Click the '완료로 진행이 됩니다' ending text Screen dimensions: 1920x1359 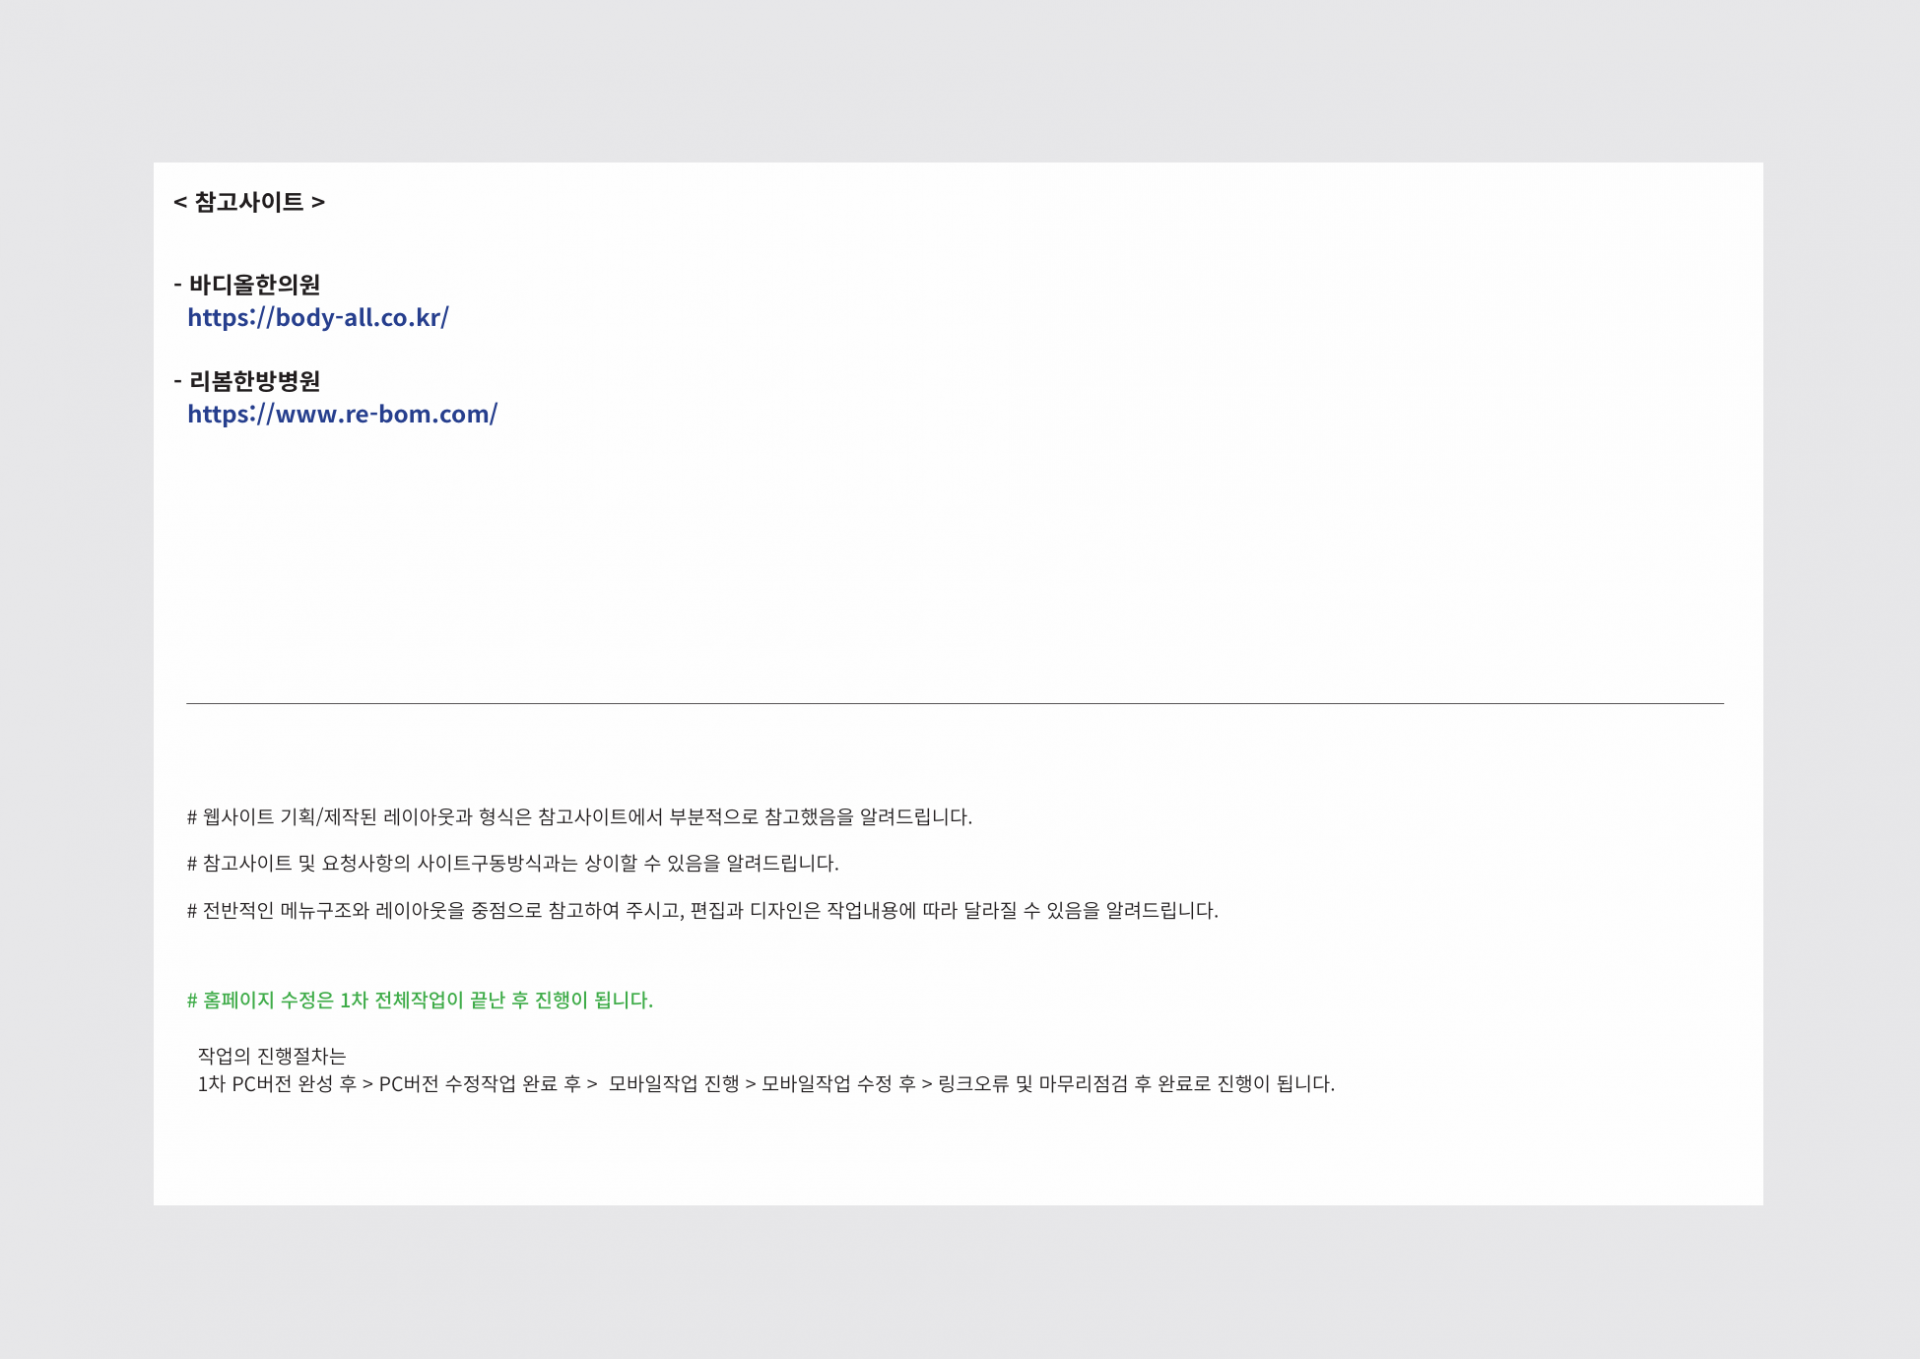(x=1245, y=1084)
